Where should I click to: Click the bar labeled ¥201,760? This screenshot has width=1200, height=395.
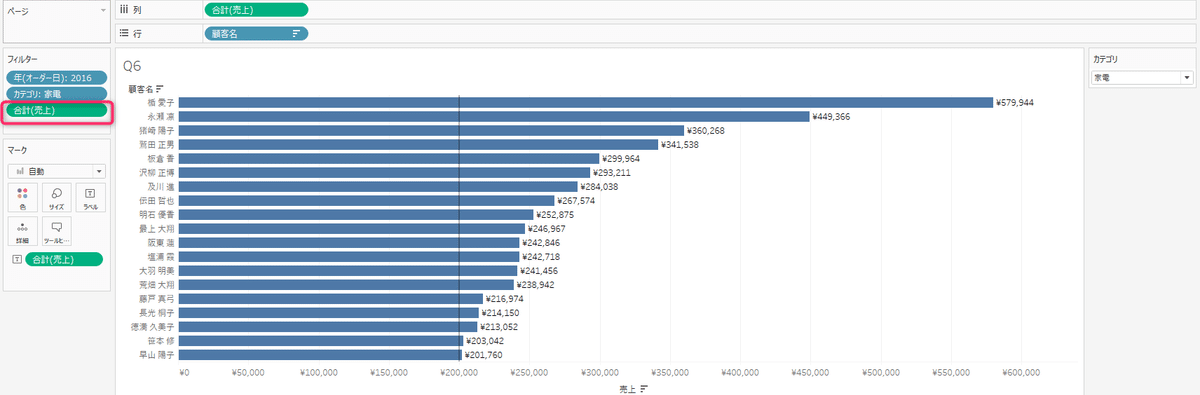pos(320,354)
